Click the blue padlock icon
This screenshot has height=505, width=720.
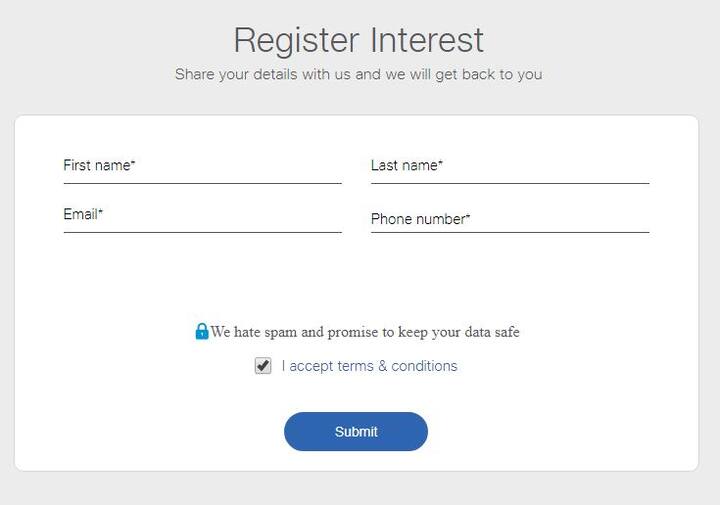click(202, 331)
